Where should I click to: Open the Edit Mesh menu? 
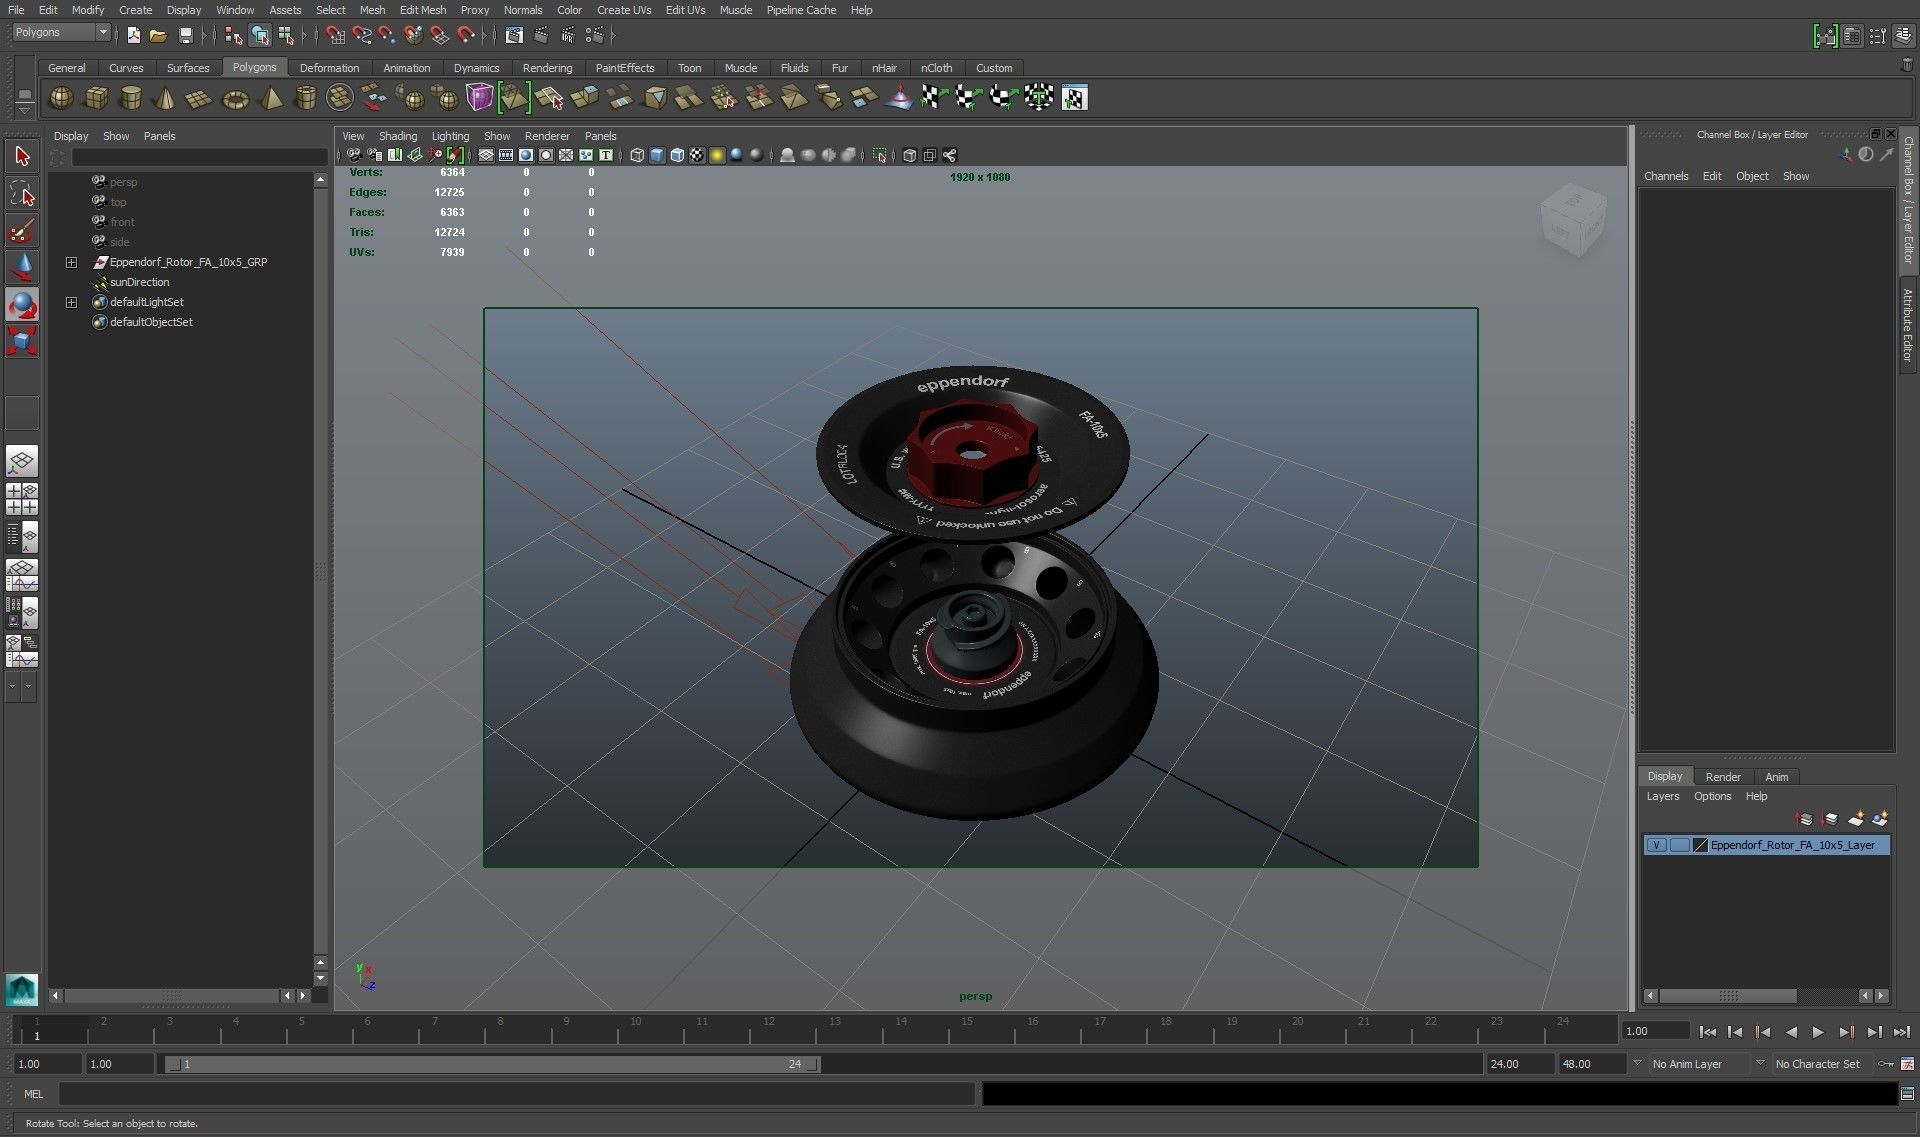point(422,10)
